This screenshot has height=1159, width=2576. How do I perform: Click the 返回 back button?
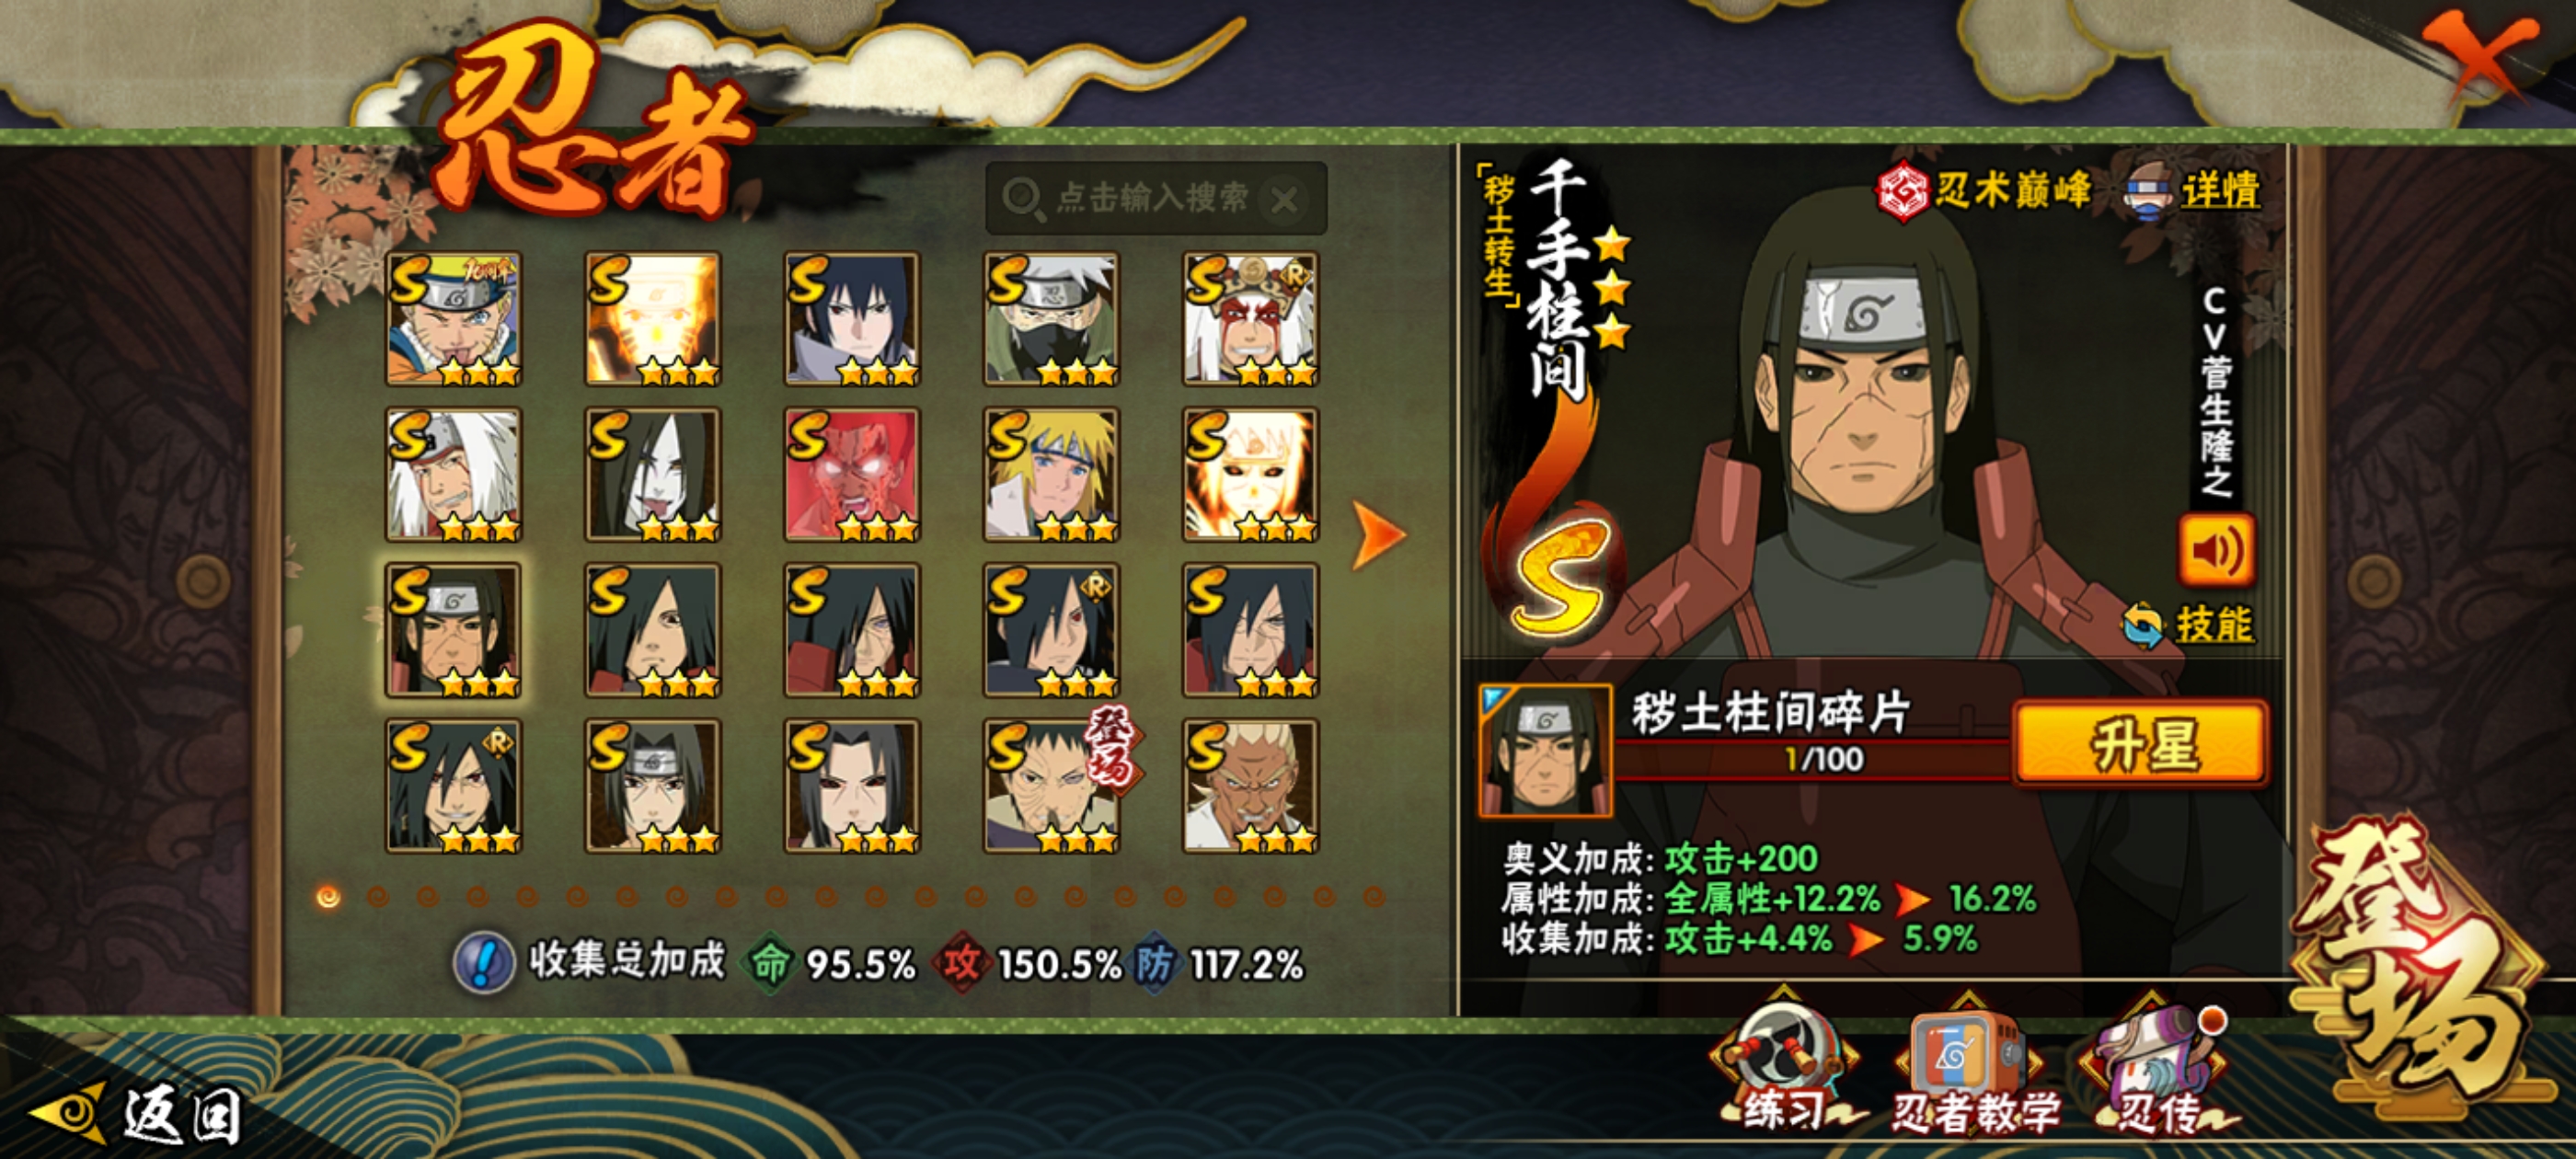click(136, 1114)
